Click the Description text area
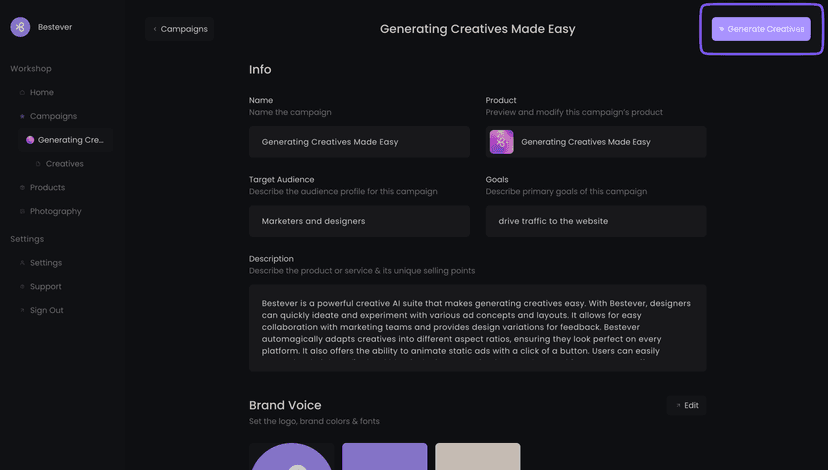The image size is (828, 470). pos(477,327)
